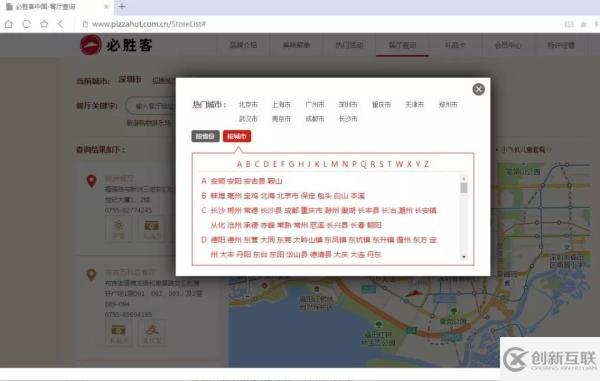Jump to letter Z in alphabet index

(426, 164)
